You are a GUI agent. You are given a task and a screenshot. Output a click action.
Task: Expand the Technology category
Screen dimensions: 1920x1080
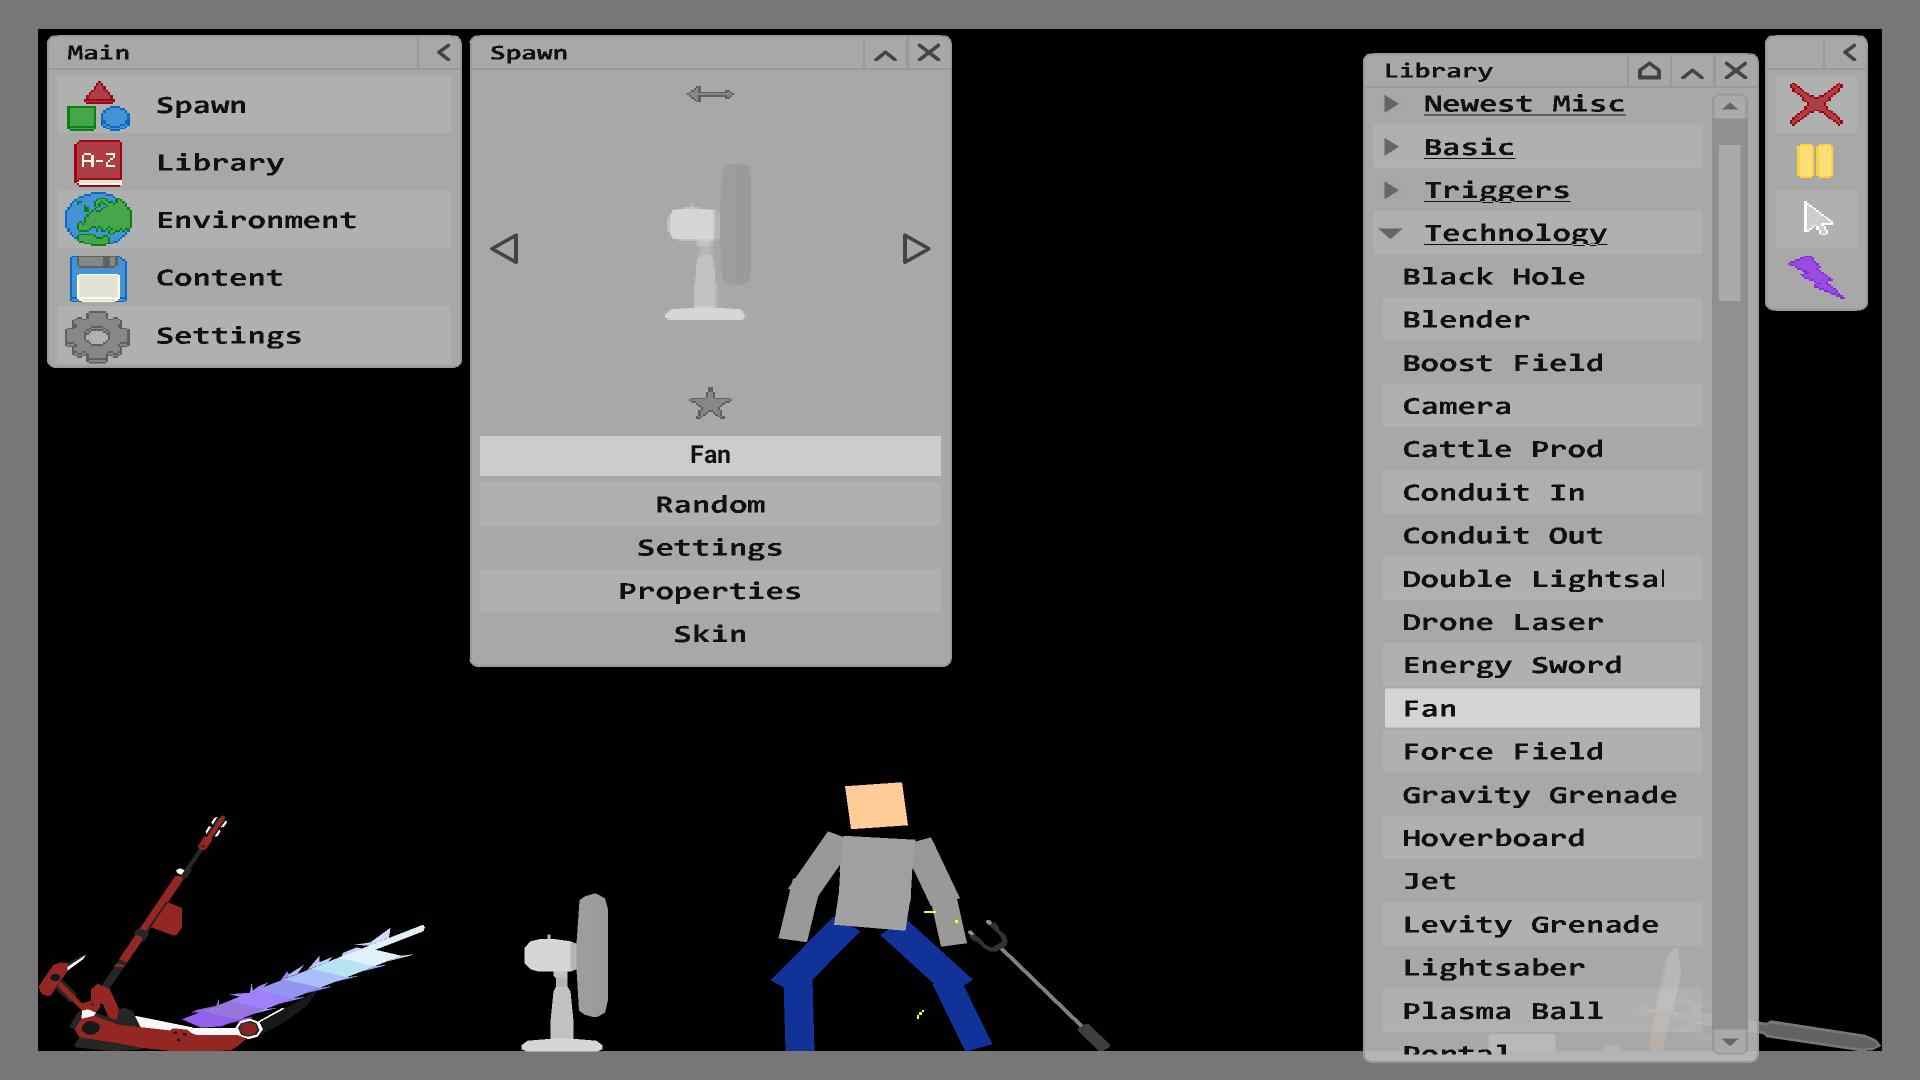point(1393,232)
